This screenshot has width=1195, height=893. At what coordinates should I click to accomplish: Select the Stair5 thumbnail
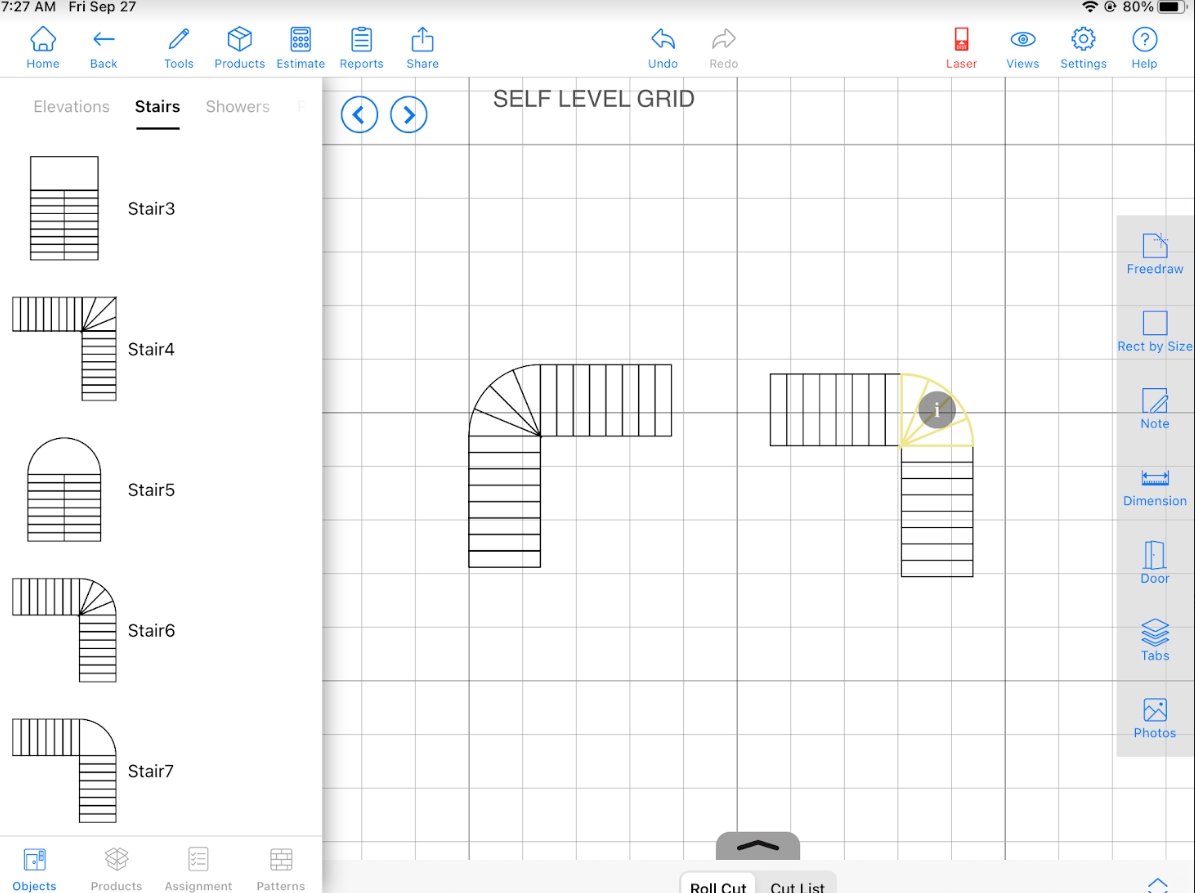[x=64, y=489]
